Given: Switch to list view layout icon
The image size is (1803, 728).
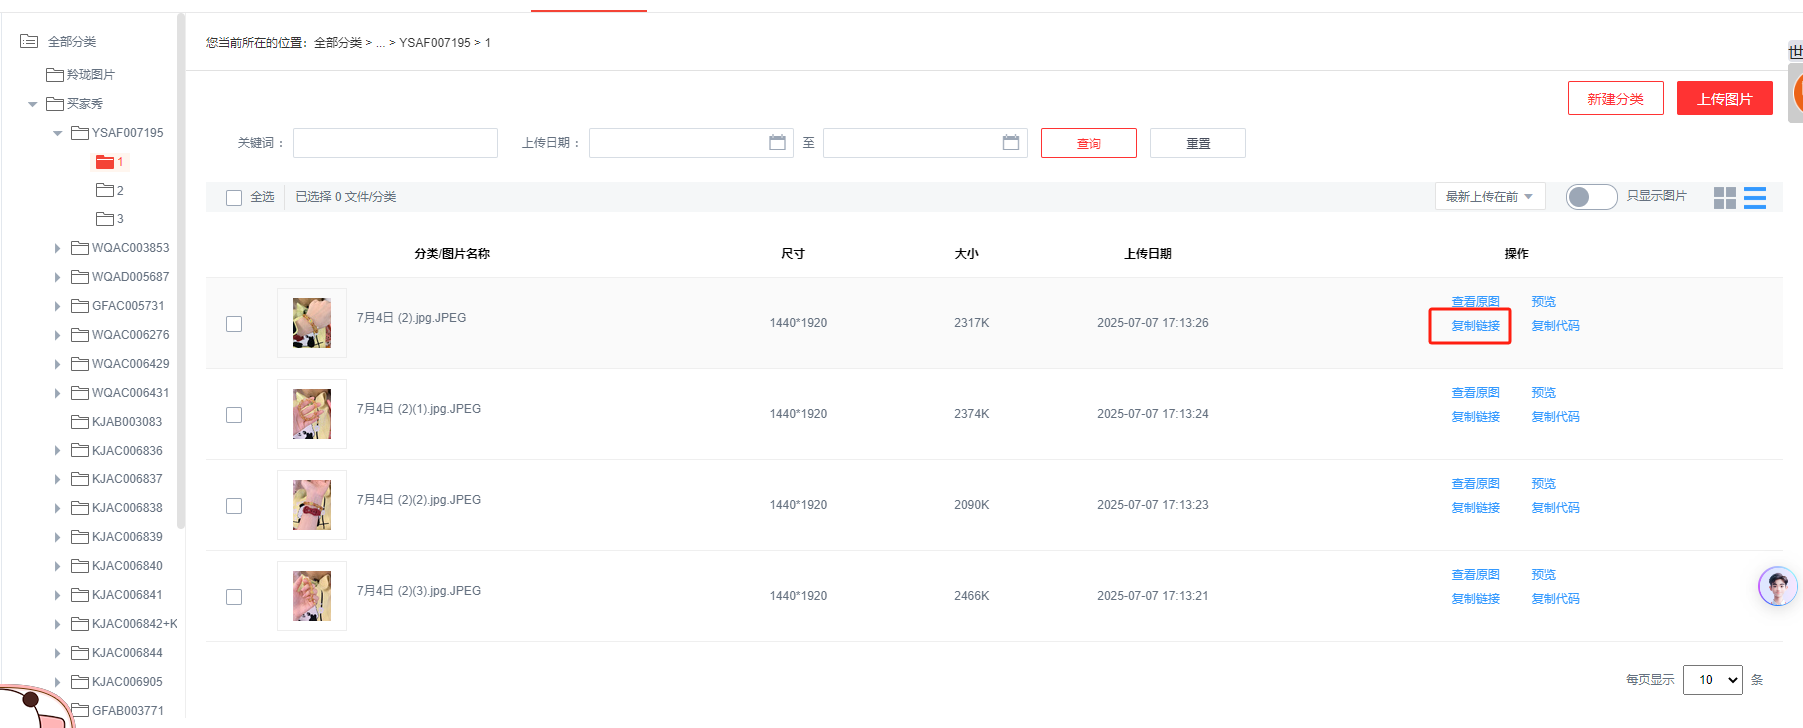Looking at the screenshot, I should coord(1754,198).
